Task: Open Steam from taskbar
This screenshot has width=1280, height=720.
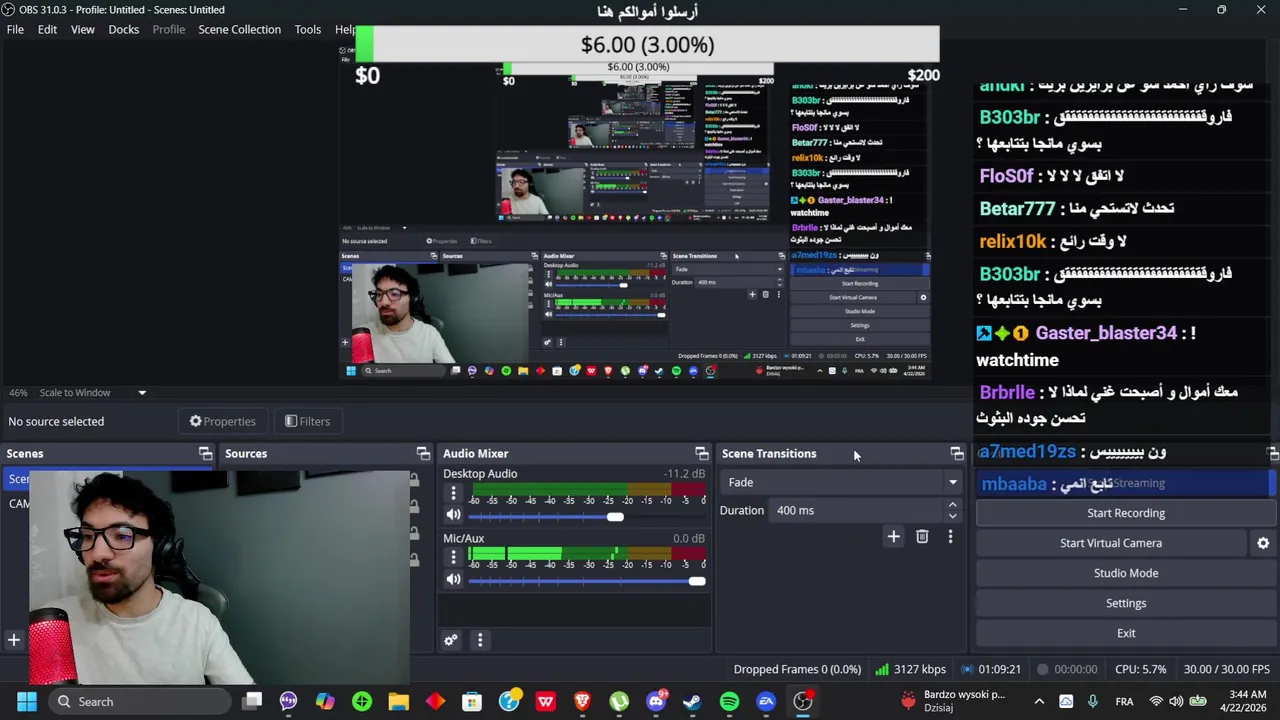Action: pos(692,701)
